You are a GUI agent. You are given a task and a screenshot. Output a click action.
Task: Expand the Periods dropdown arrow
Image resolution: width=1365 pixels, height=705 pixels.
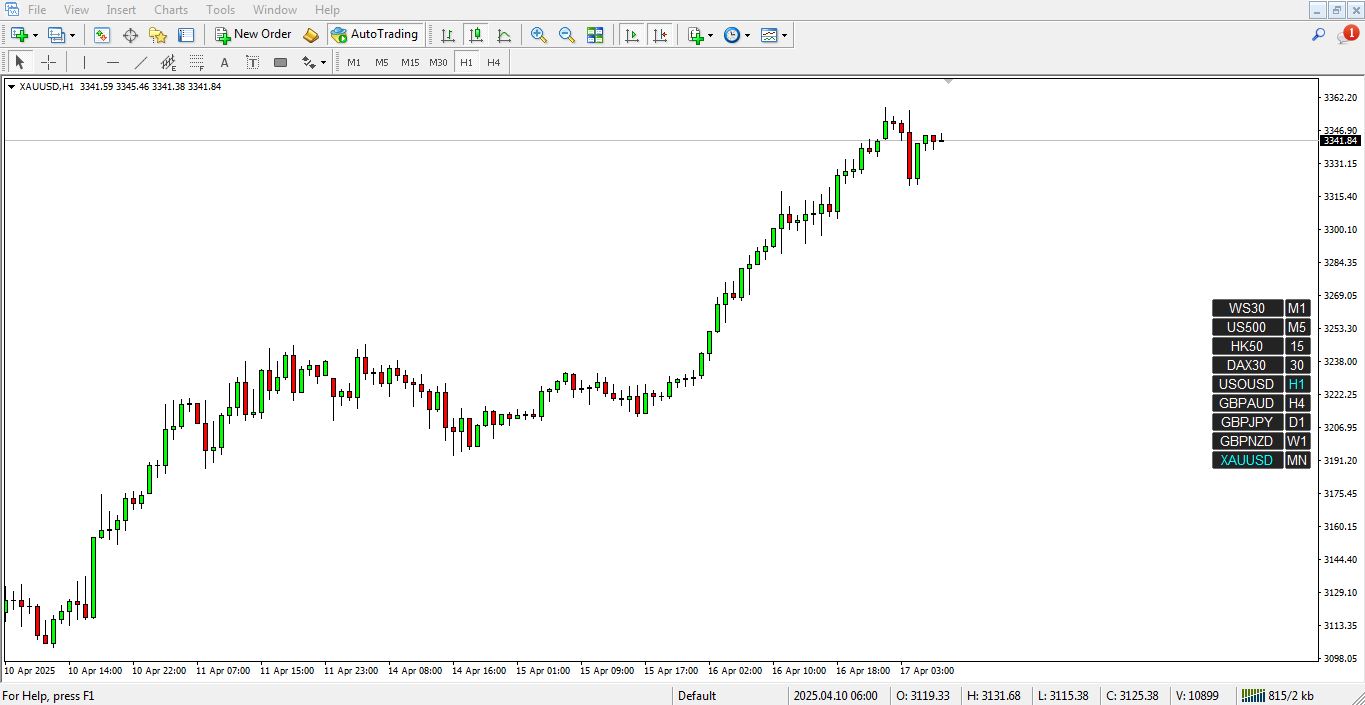[747, 35]
